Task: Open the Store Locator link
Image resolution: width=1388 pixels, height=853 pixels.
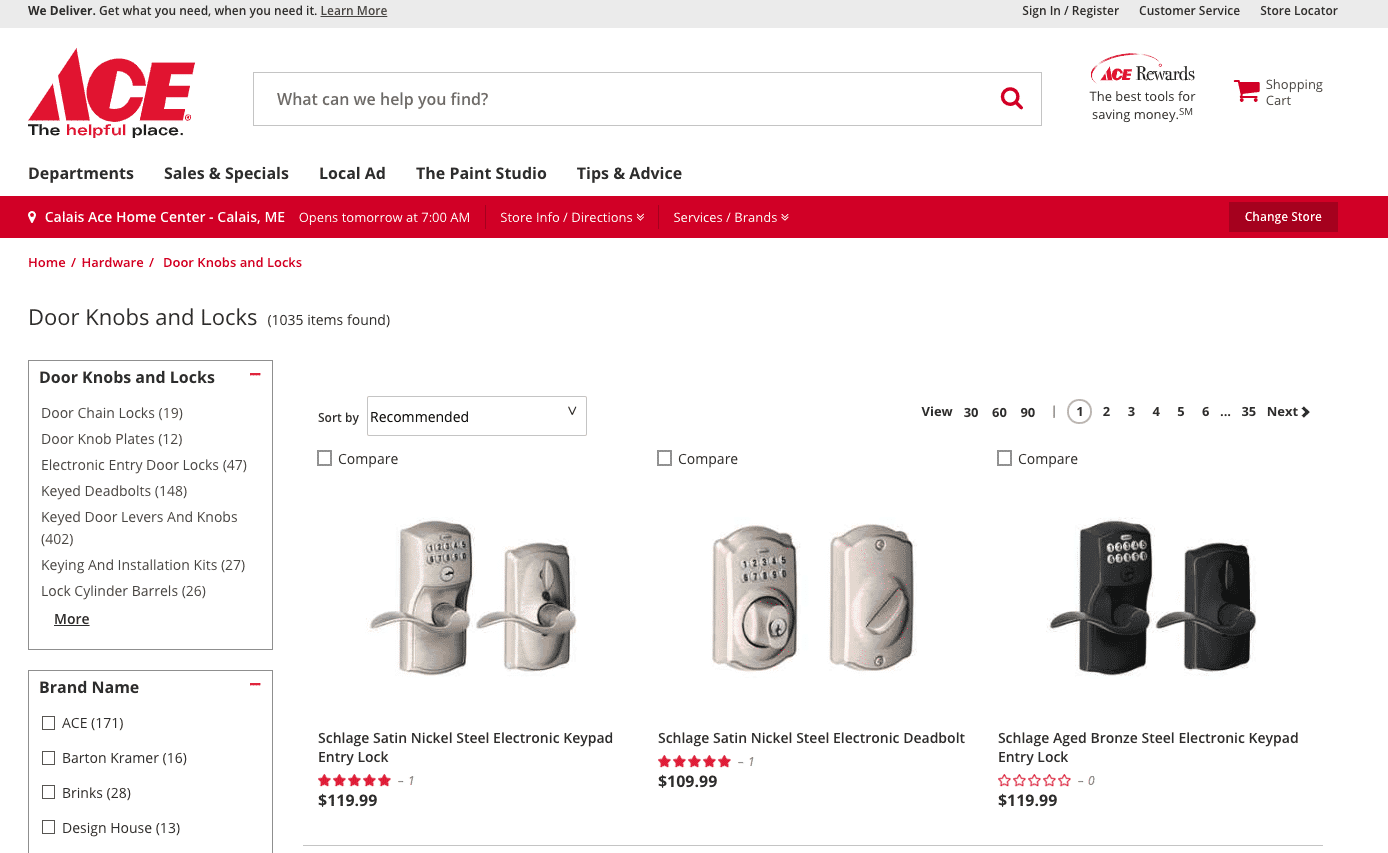Action: [x=1299, y=11]
